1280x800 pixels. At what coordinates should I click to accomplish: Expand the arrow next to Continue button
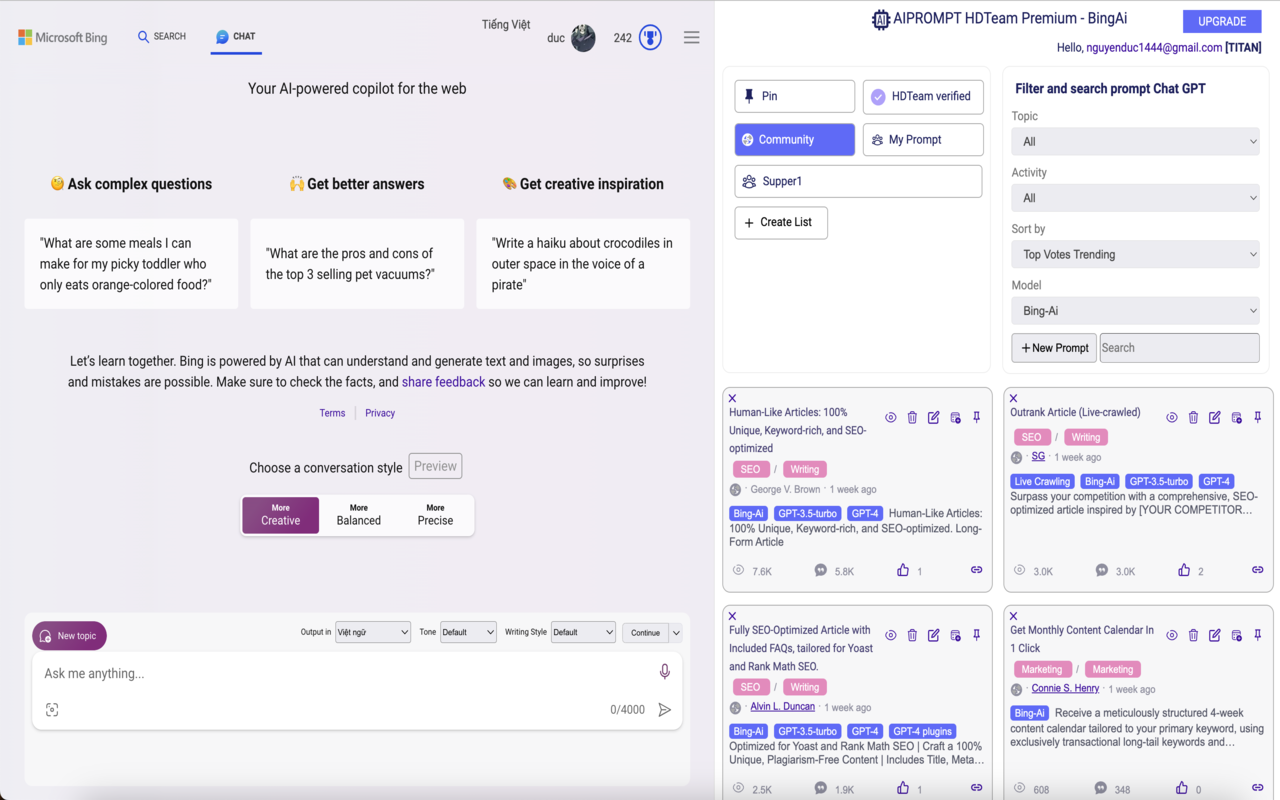[x=676, y=632]
